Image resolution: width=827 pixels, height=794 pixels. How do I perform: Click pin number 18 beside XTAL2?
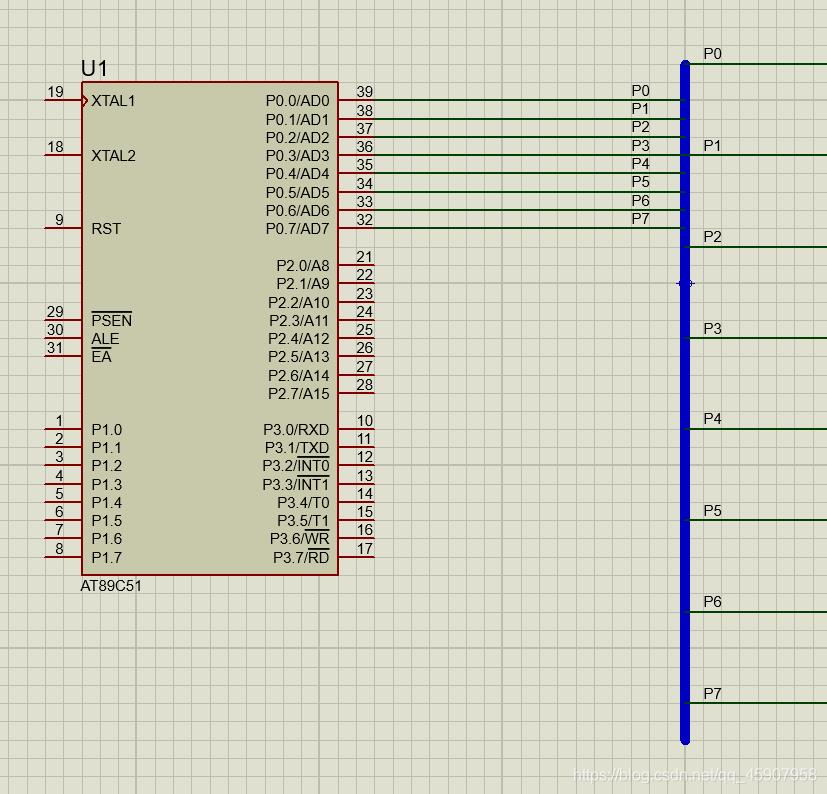click(55, 147)
